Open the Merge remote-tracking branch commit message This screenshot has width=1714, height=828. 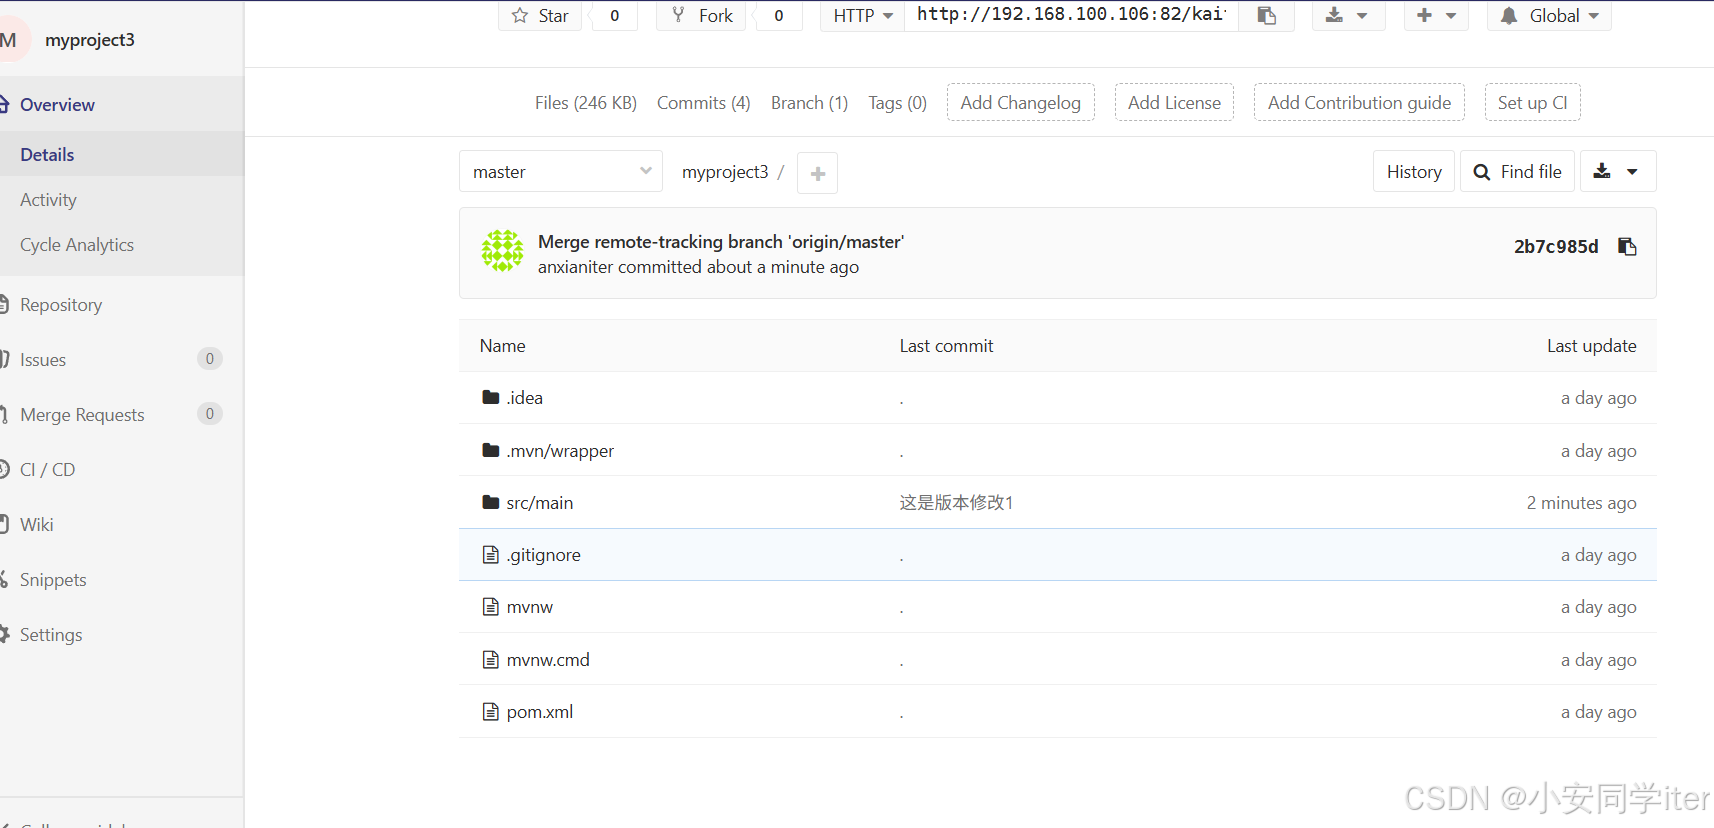click(721, 242)
